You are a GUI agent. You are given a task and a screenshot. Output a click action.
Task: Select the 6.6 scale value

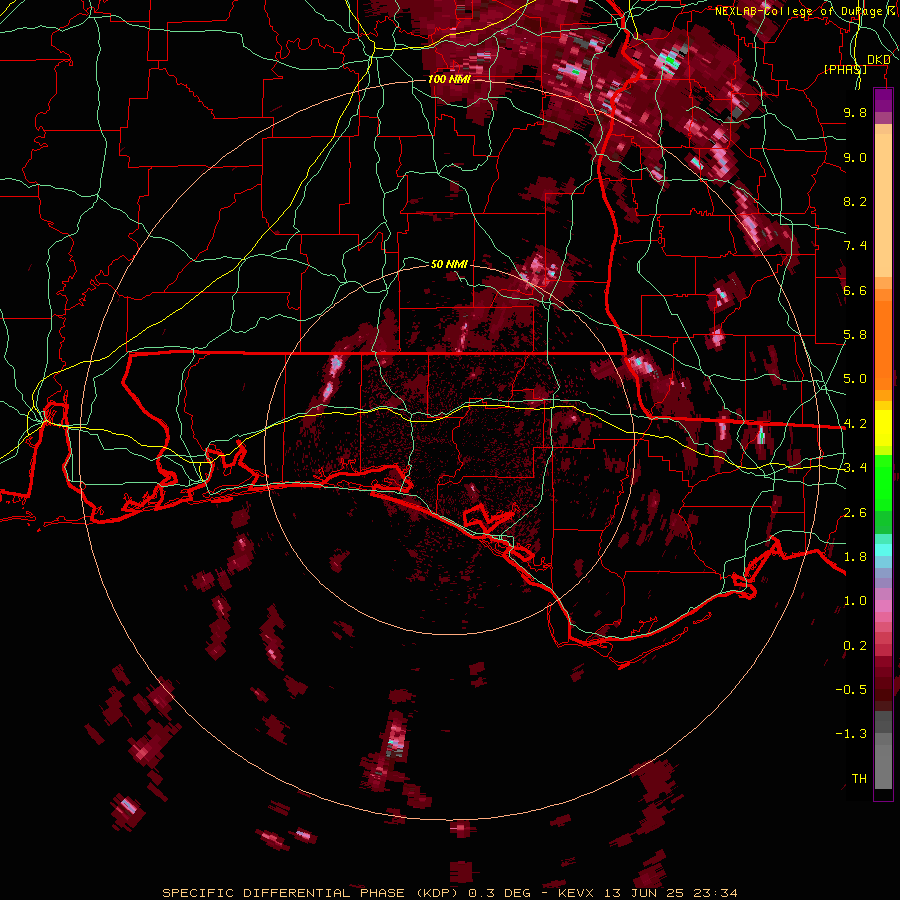pyautogui.click(x=855, y=290)
